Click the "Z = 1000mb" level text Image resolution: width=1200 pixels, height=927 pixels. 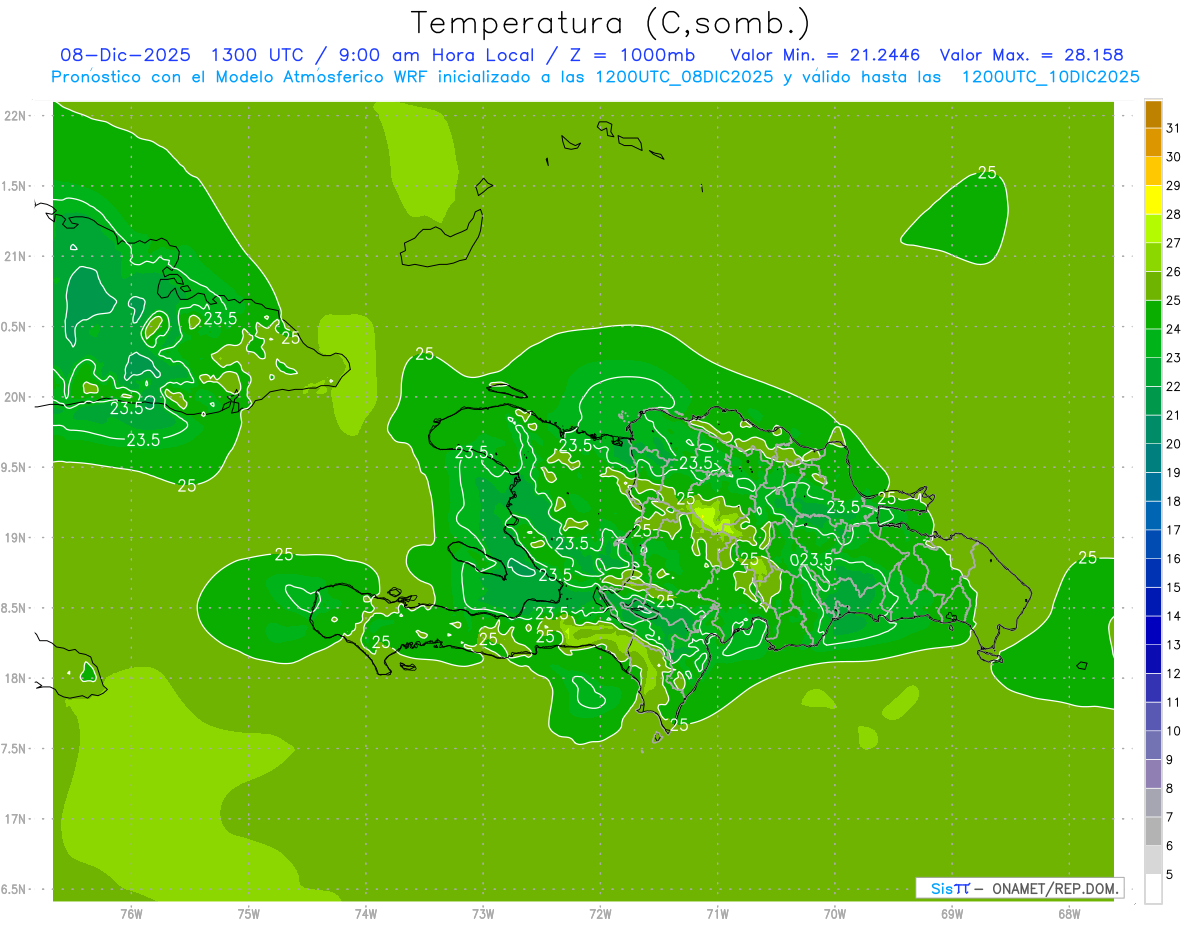pyautogui.click(x=632, y=56)
